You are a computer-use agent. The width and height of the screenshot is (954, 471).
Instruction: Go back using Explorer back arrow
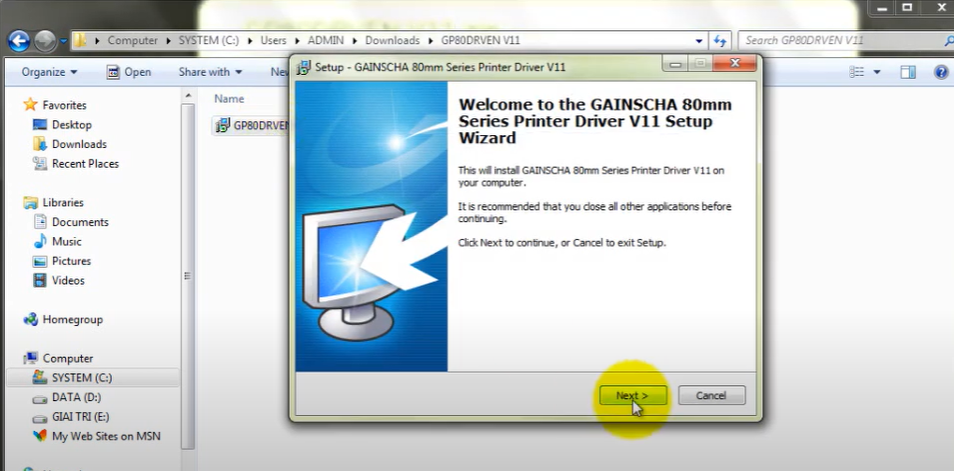[19, 41]
